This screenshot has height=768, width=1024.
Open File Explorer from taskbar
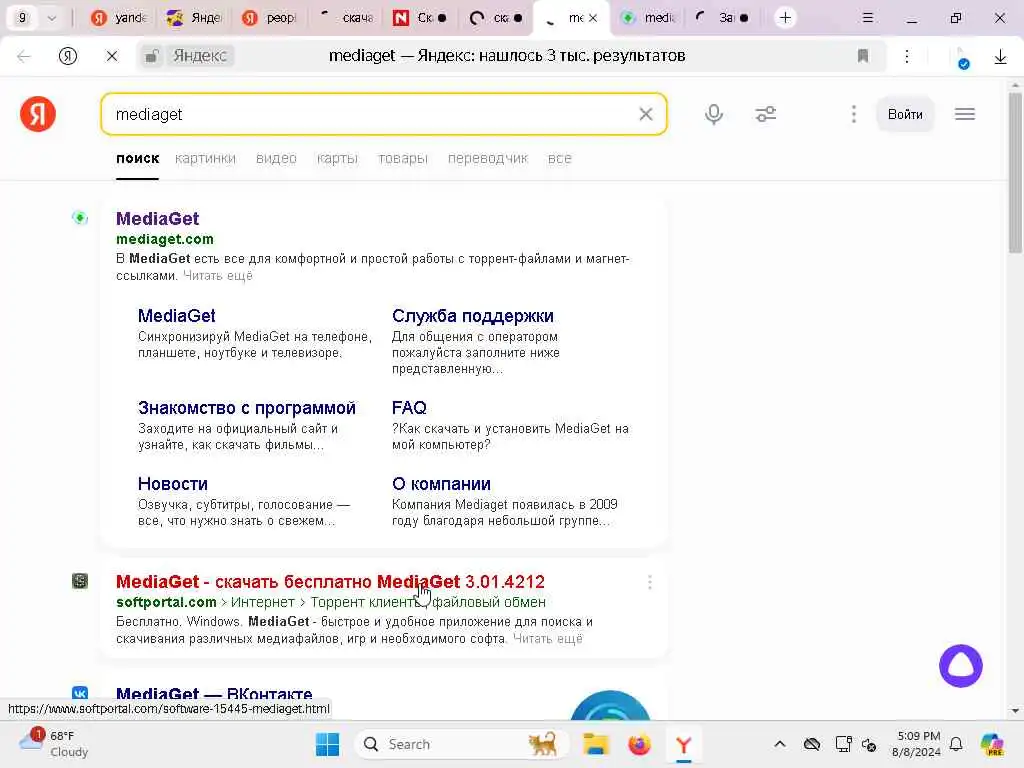pos(596,744)
